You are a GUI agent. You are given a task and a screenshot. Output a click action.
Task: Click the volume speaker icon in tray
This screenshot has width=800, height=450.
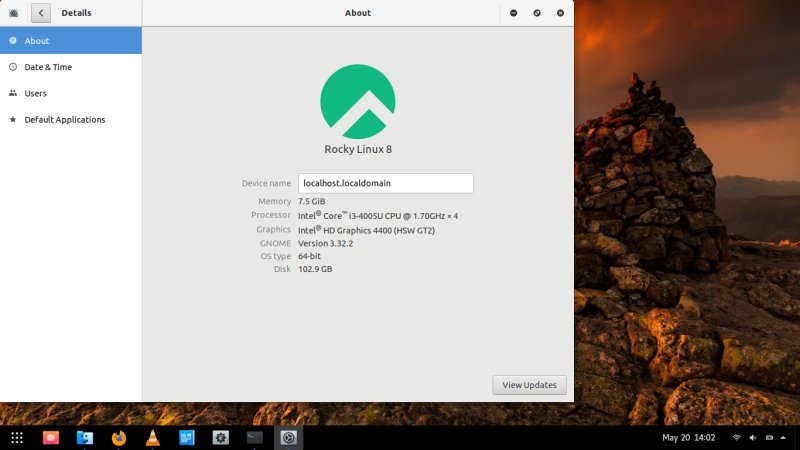point(755,438)
